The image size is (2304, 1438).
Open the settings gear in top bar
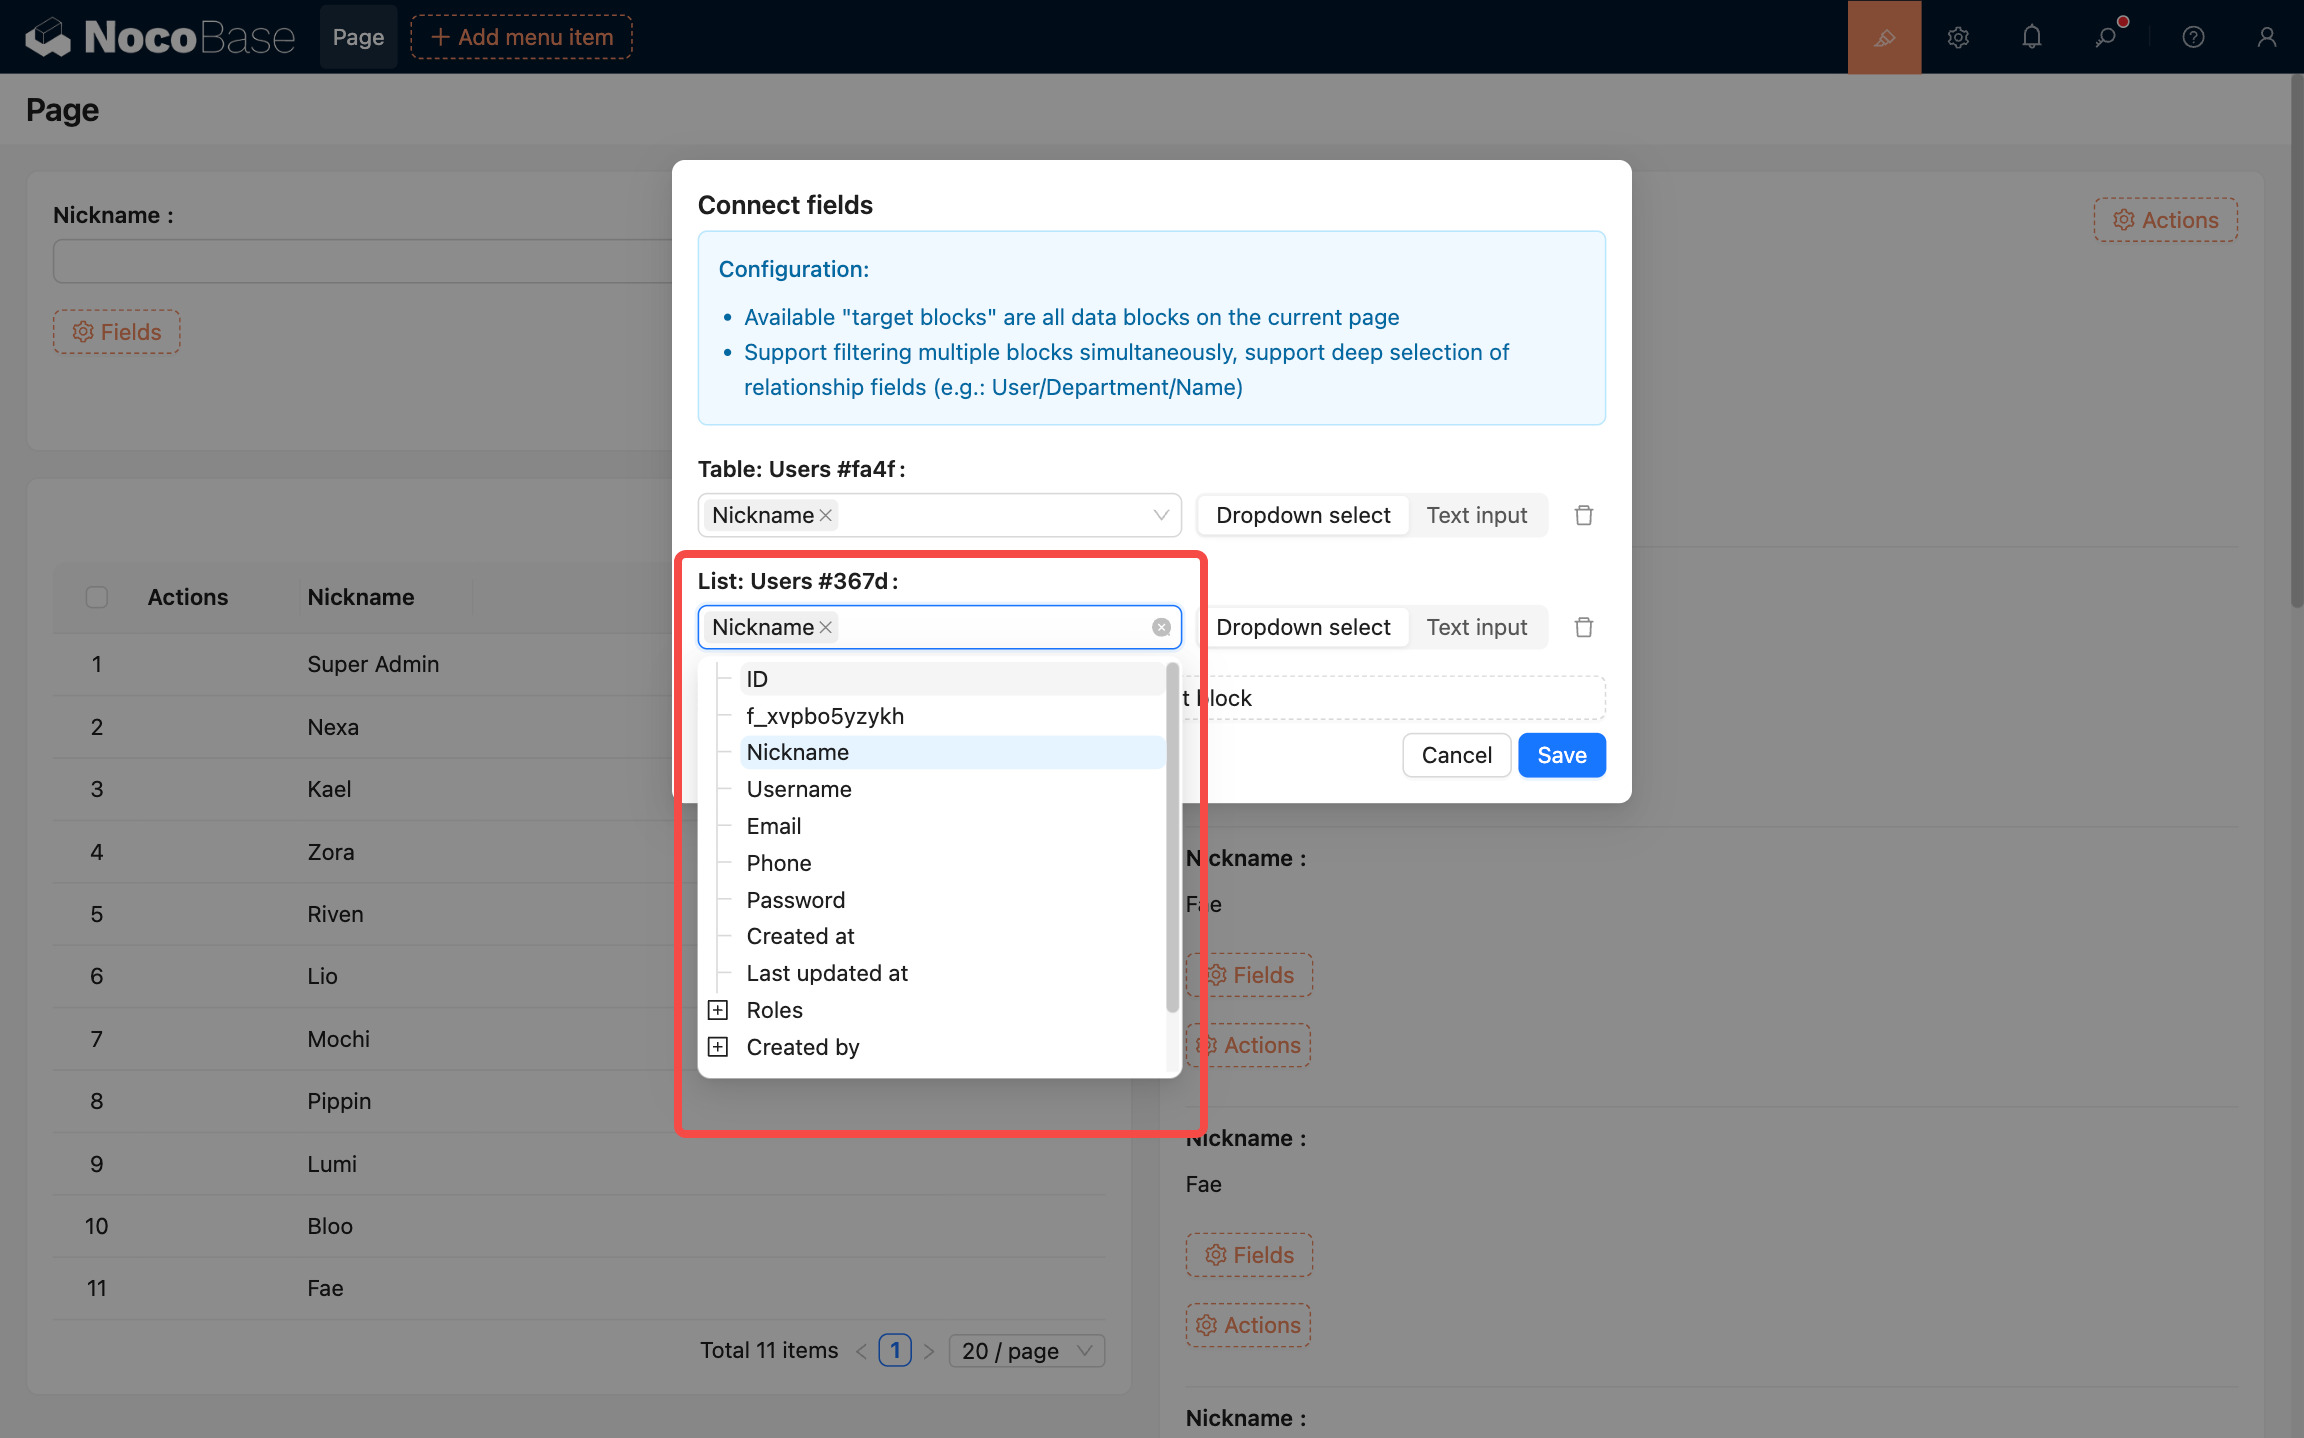[x=1958, y=37]
